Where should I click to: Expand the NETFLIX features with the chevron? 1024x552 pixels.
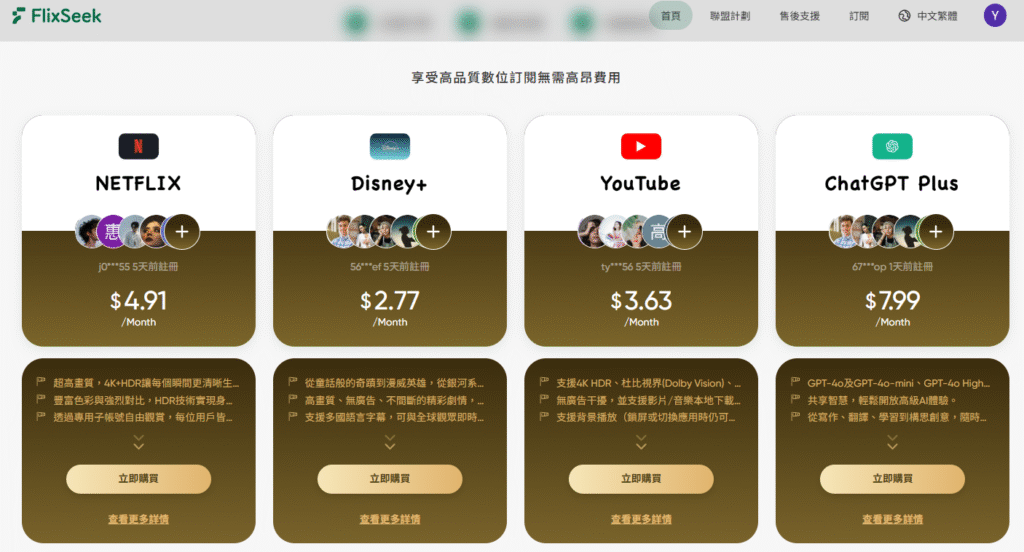pyautogui.click(x=138, y=442)
